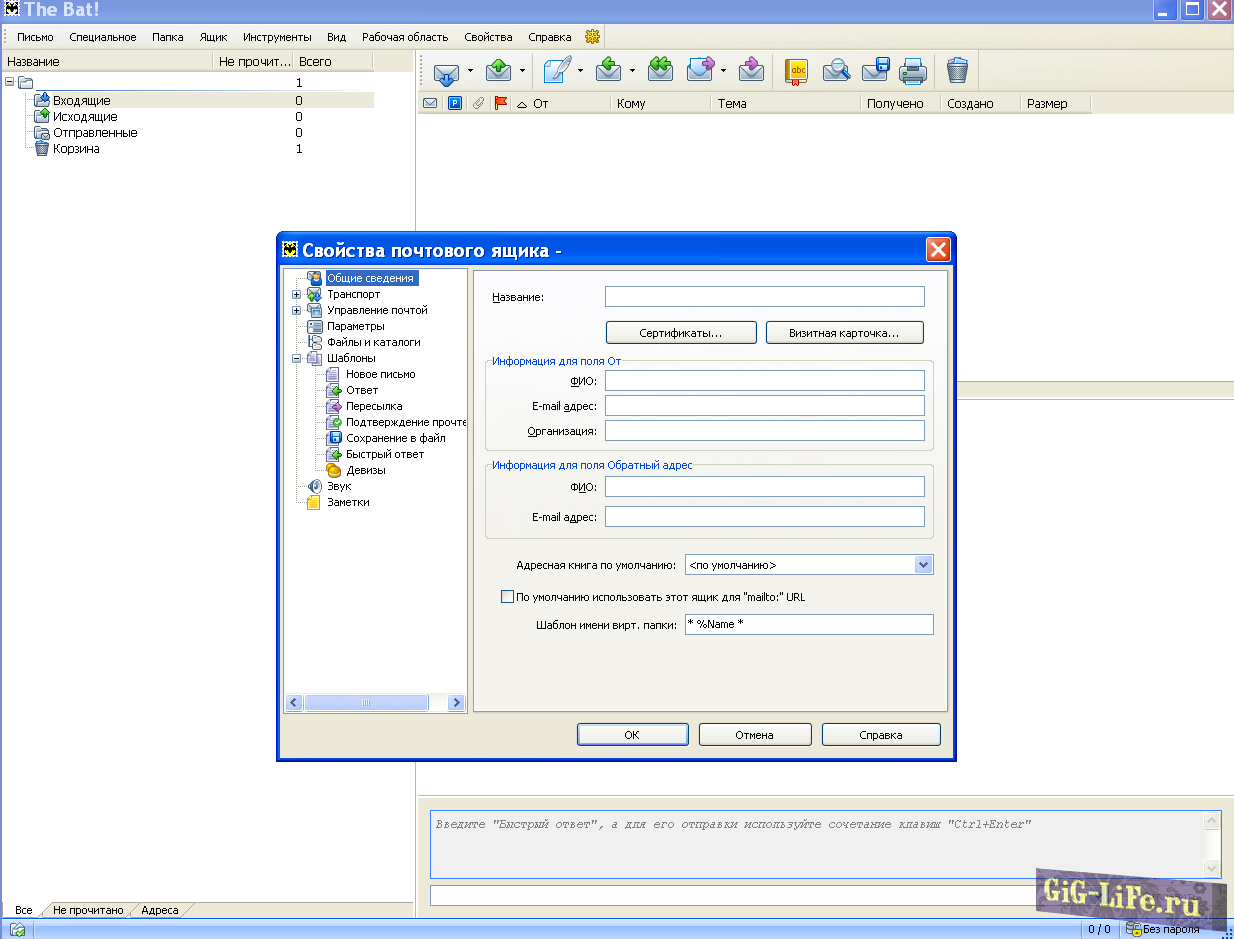
Task: Click the Название input field
Action: pos(764,297)
